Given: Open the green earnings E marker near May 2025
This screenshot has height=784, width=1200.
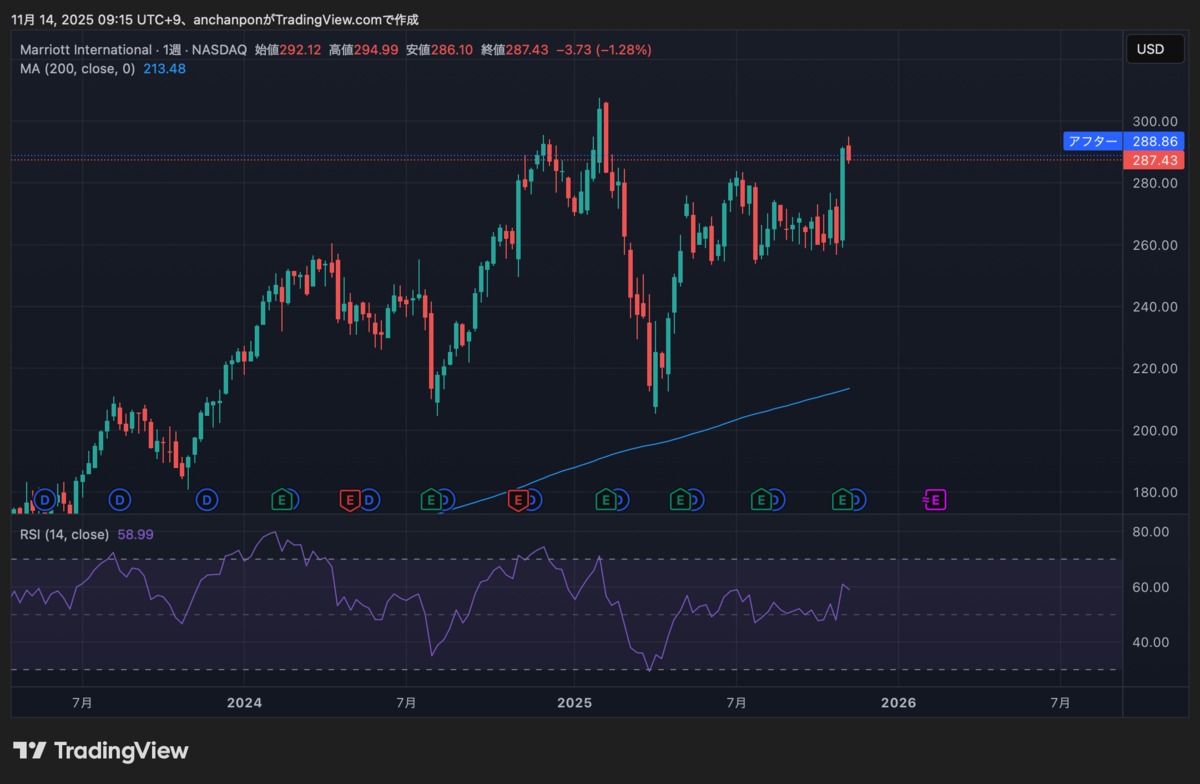Looking at the screenshot, I should [x=681, y=498].
